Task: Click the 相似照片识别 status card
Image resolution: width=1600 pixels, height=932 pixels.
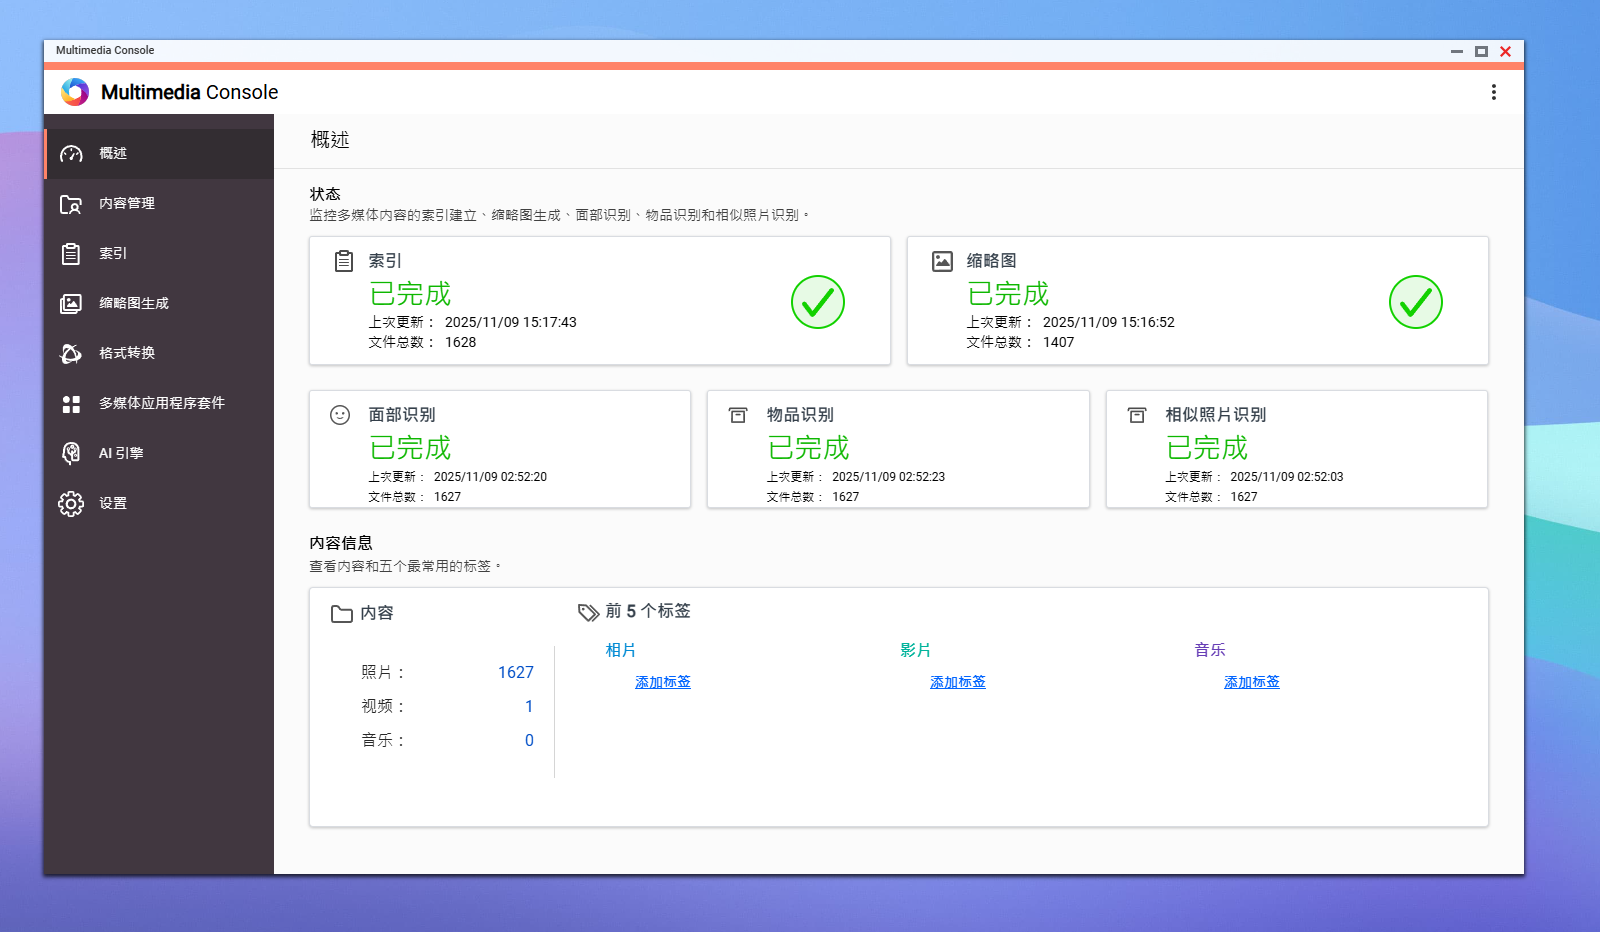Action: point(1296,450)
